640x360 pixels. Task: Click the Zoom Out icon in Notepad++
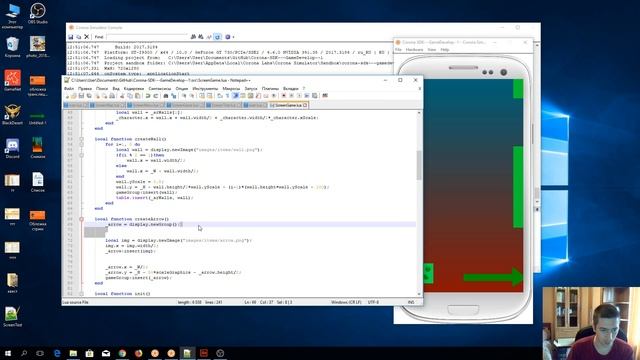coord(191,96)
